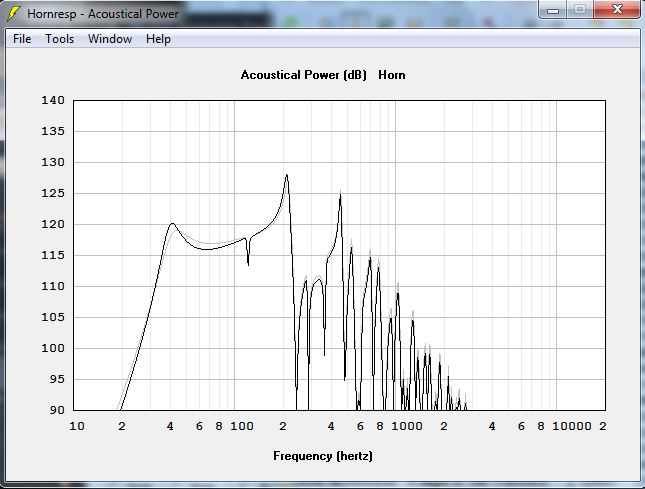Open the Window menu
This screenshot has height=489, width=645.
coord(110,39)
